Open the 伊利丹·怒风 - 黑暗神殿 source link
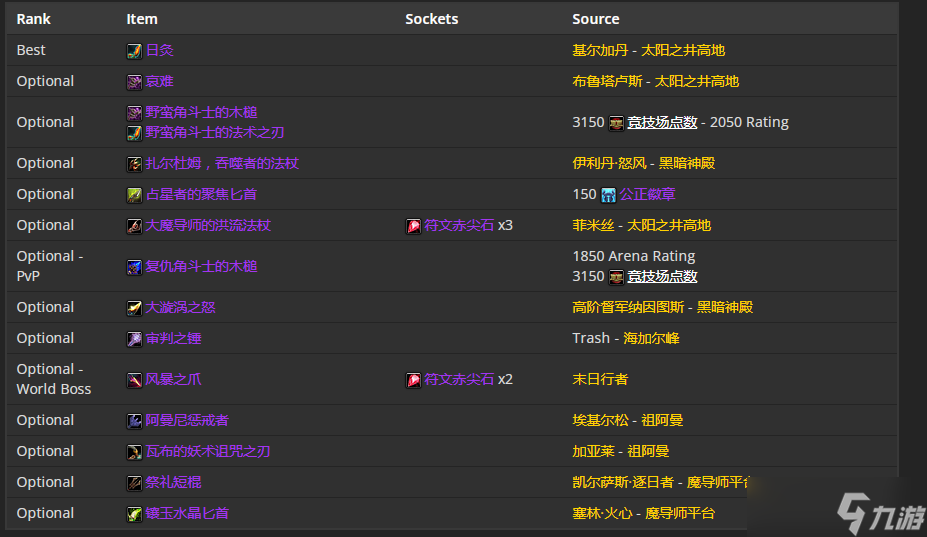Viewport: 927px width, 537px height. click(644, 163)
